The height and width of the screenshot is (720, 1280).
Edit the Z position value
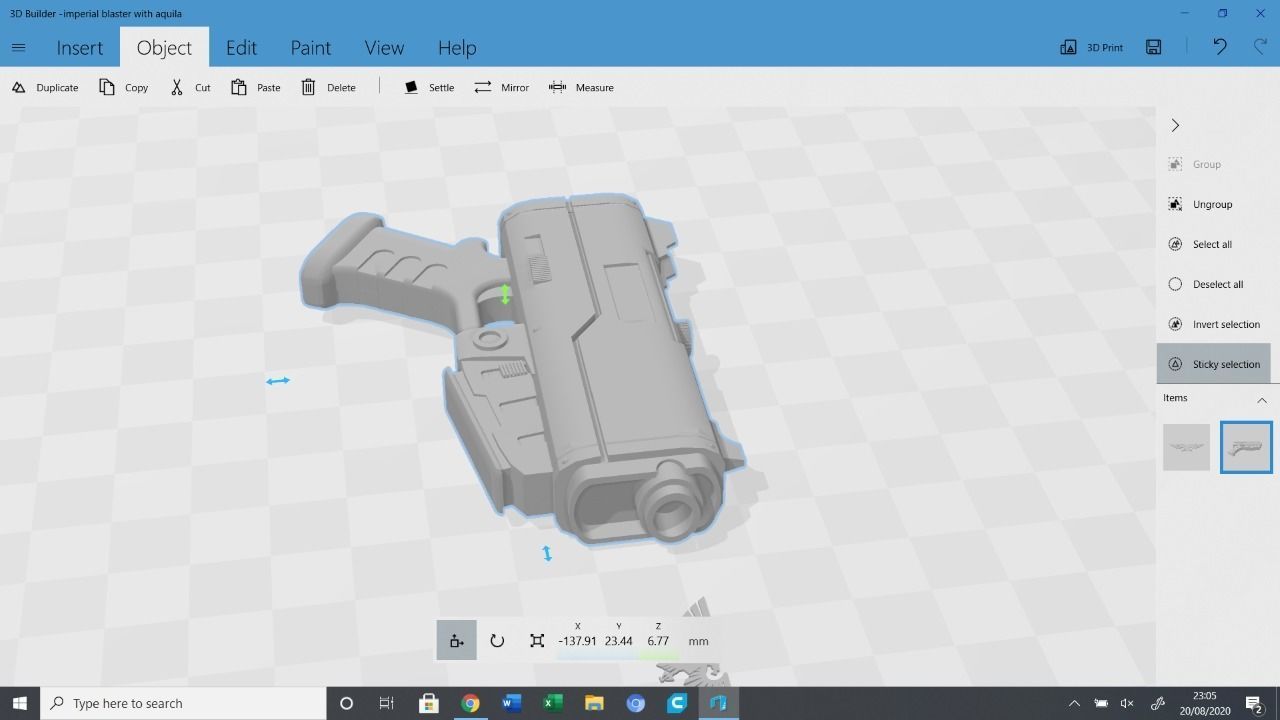coord(657,641)
